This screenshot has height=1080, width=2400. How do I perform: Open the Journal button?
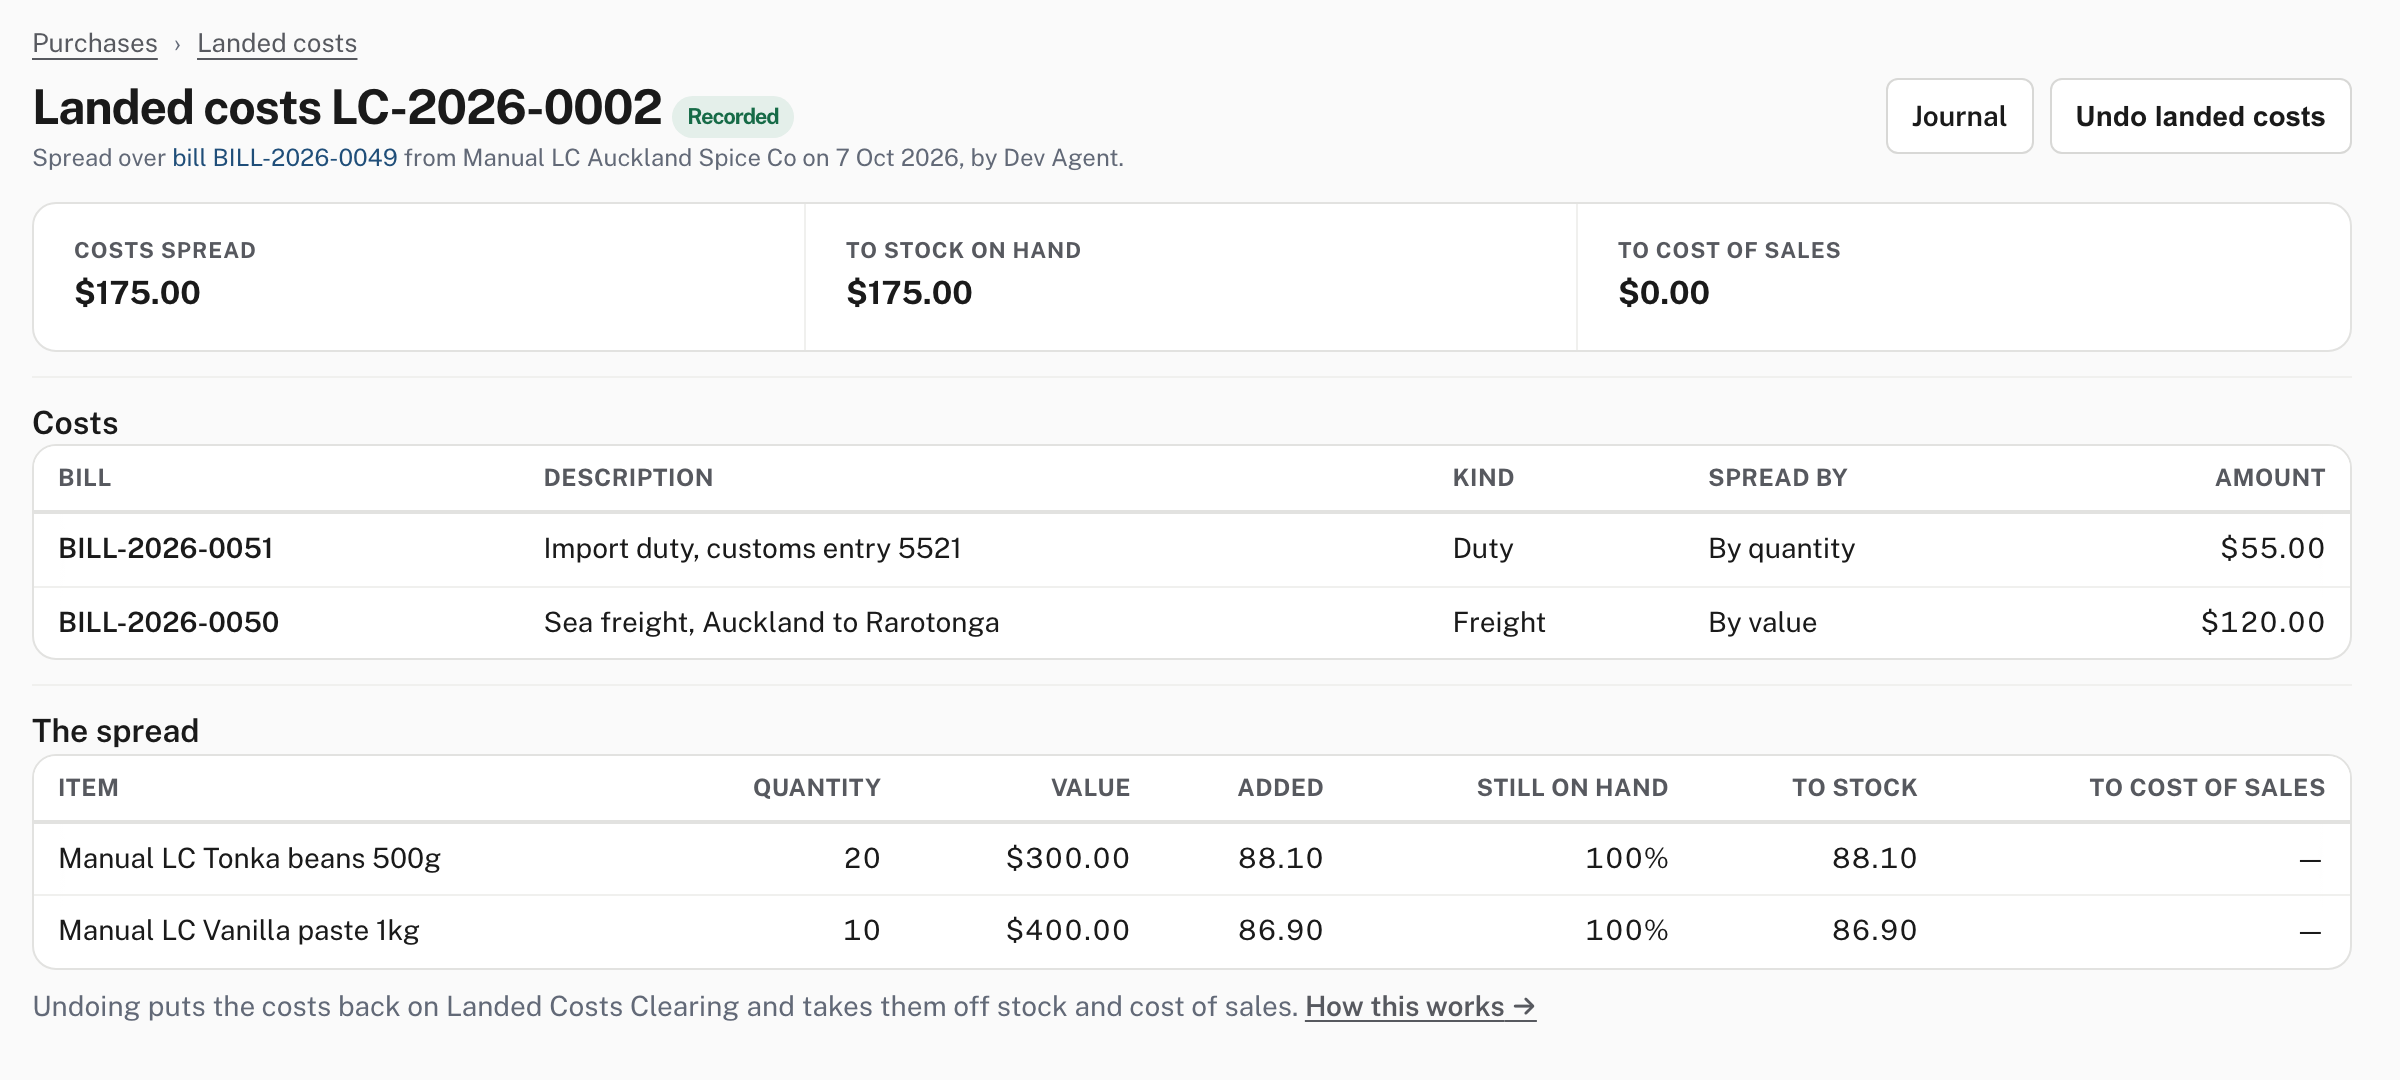click(1959, 116)
